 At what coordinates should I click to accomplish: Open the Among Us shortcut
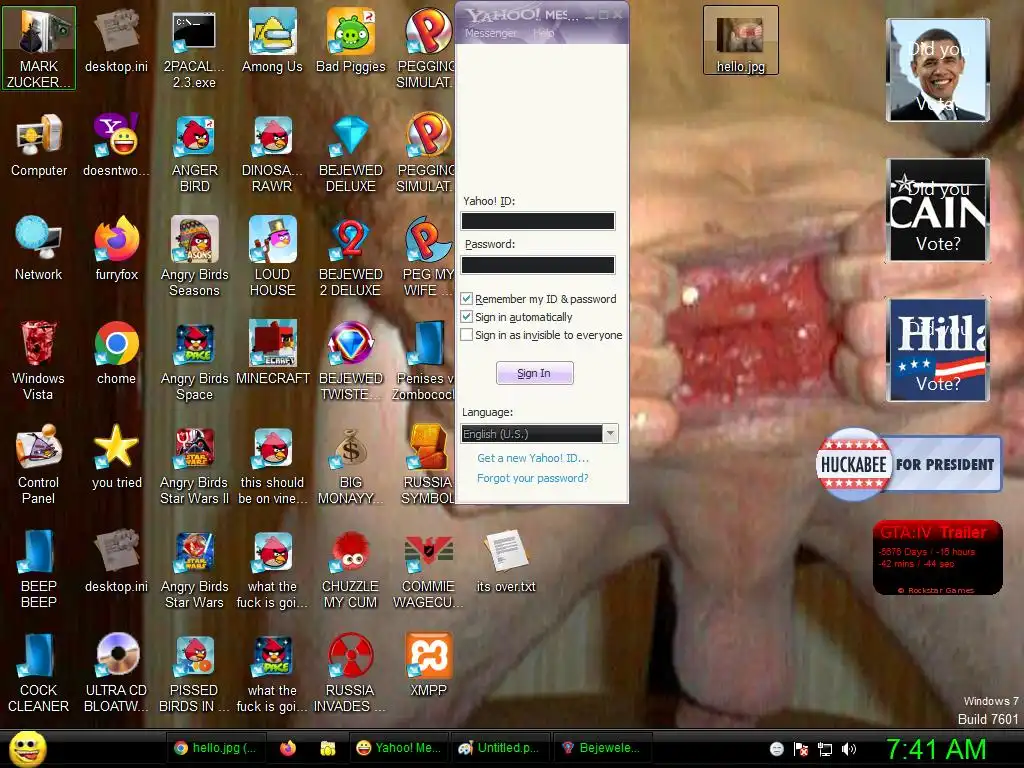tap(272, 41)
